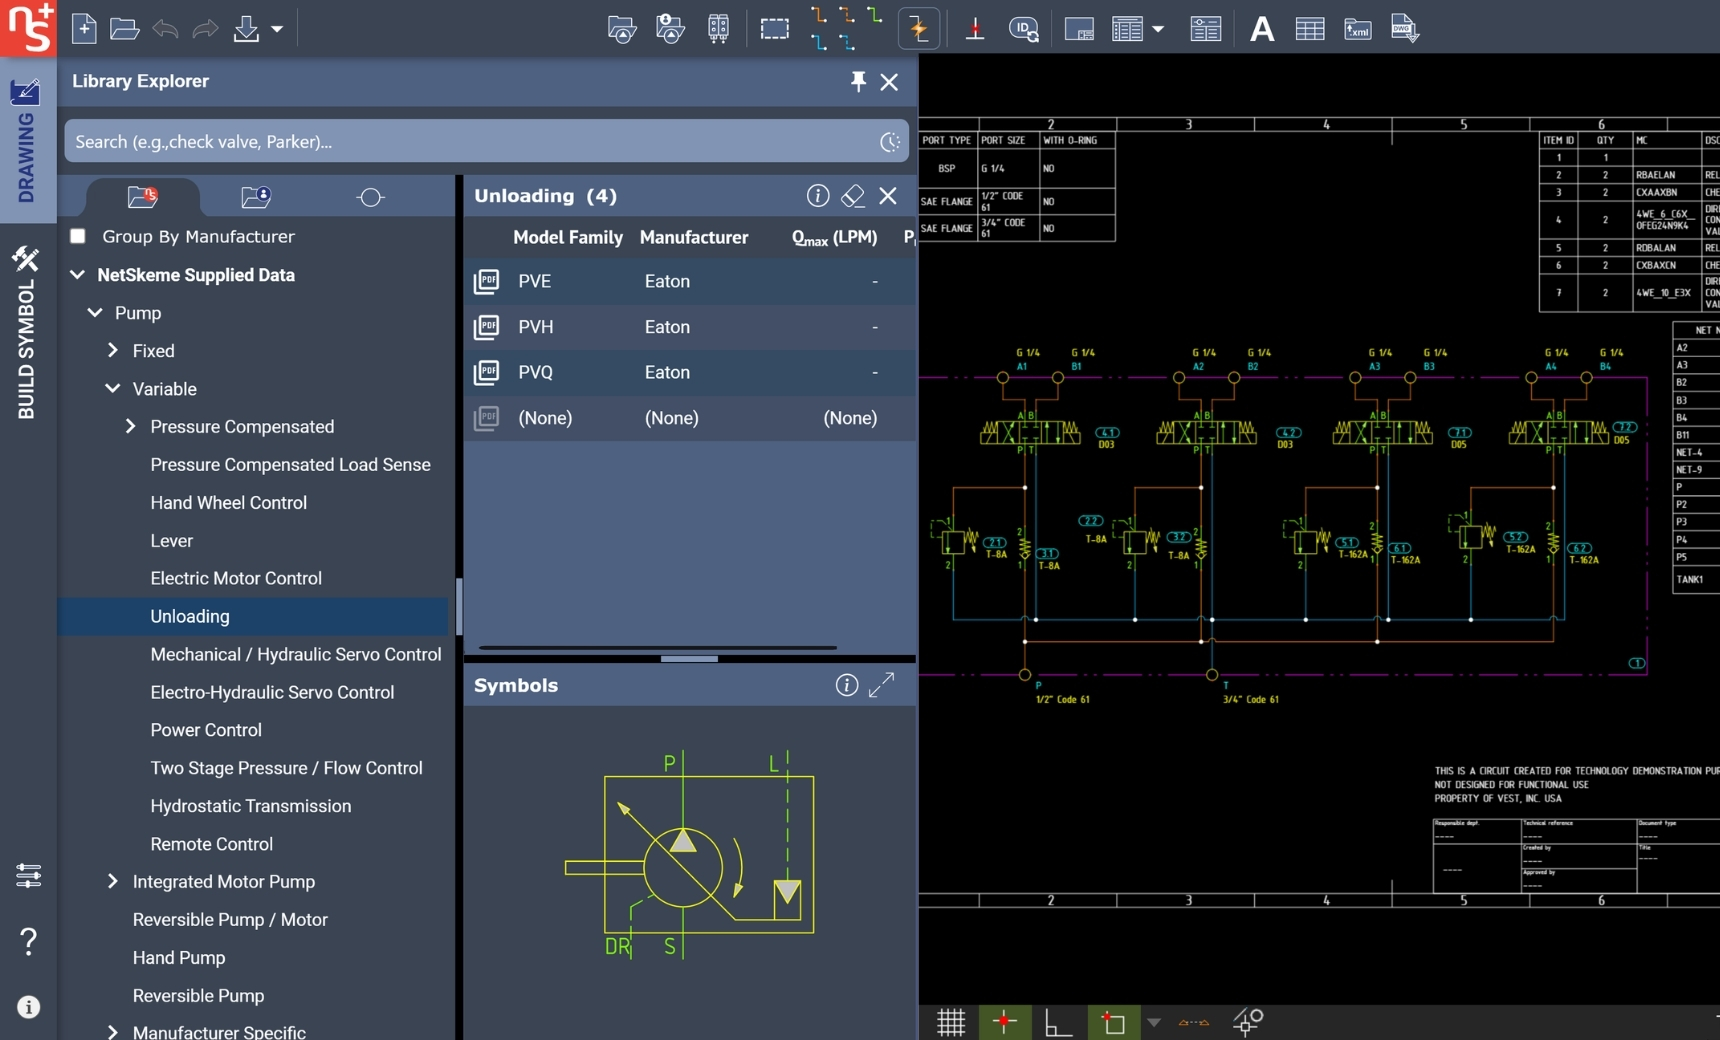Collapse NetSkeme Supplied Data tree node
This screenshot has height=1040, width=1720.
77,274
